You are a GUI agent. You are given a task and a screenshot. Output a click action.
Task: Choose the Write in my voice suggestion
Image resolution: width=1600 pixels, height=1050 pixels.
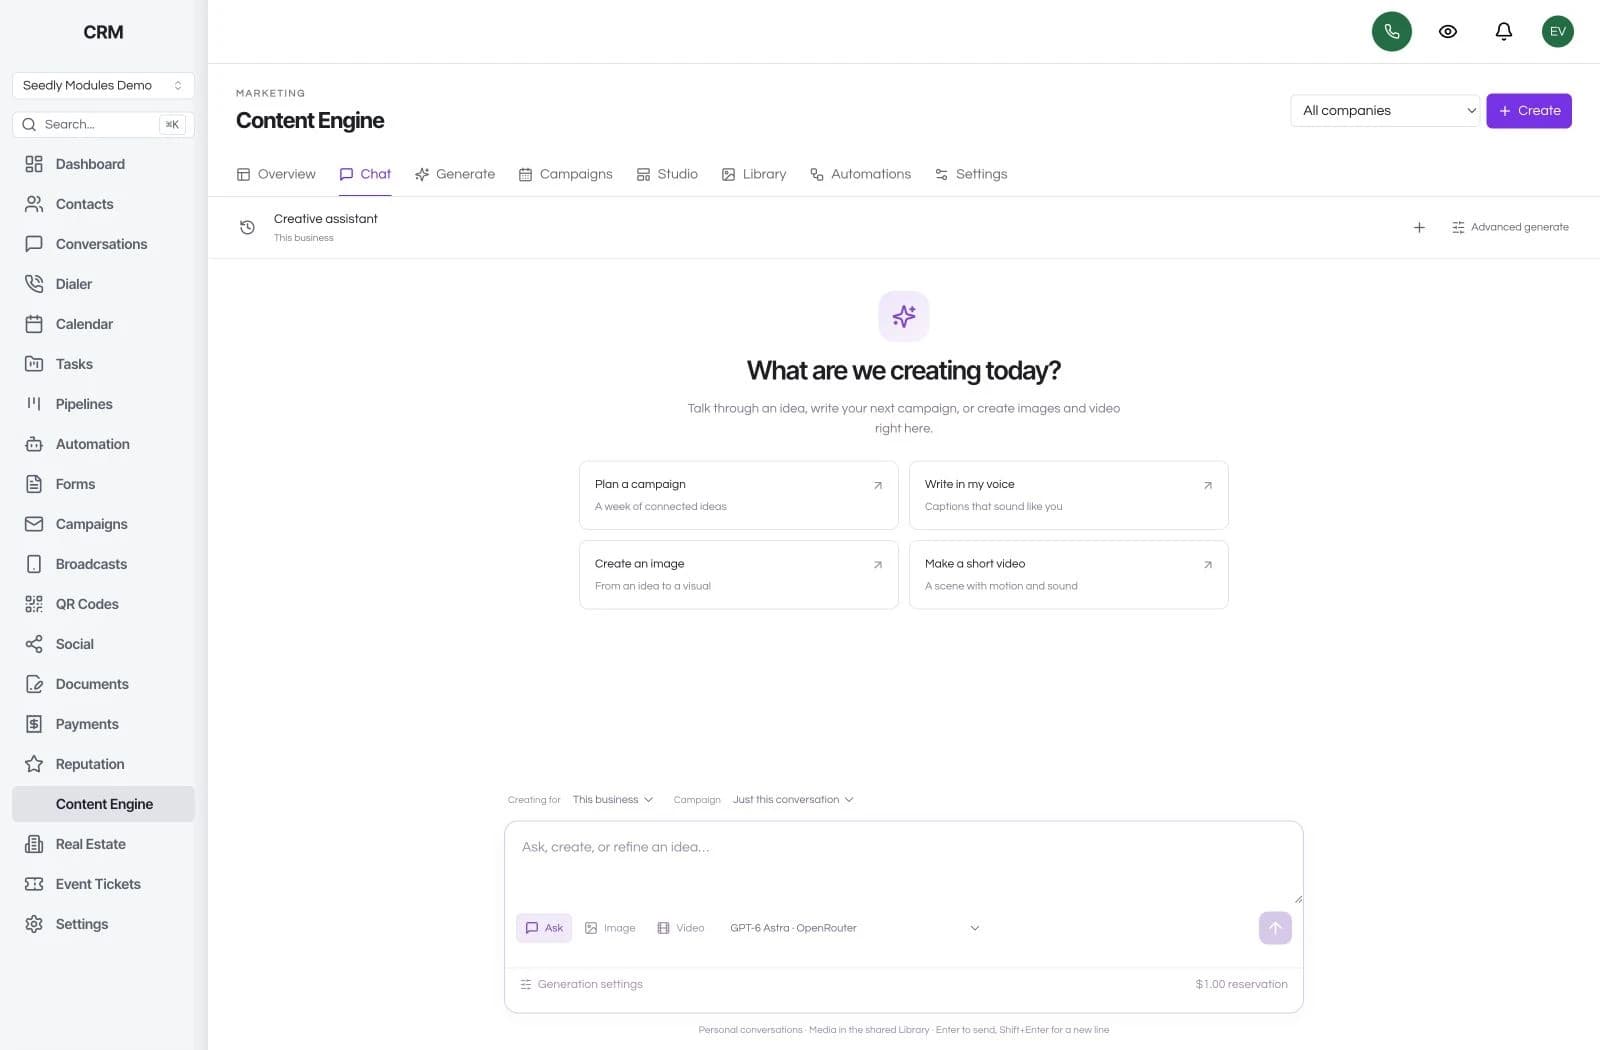pos(1068,495)
